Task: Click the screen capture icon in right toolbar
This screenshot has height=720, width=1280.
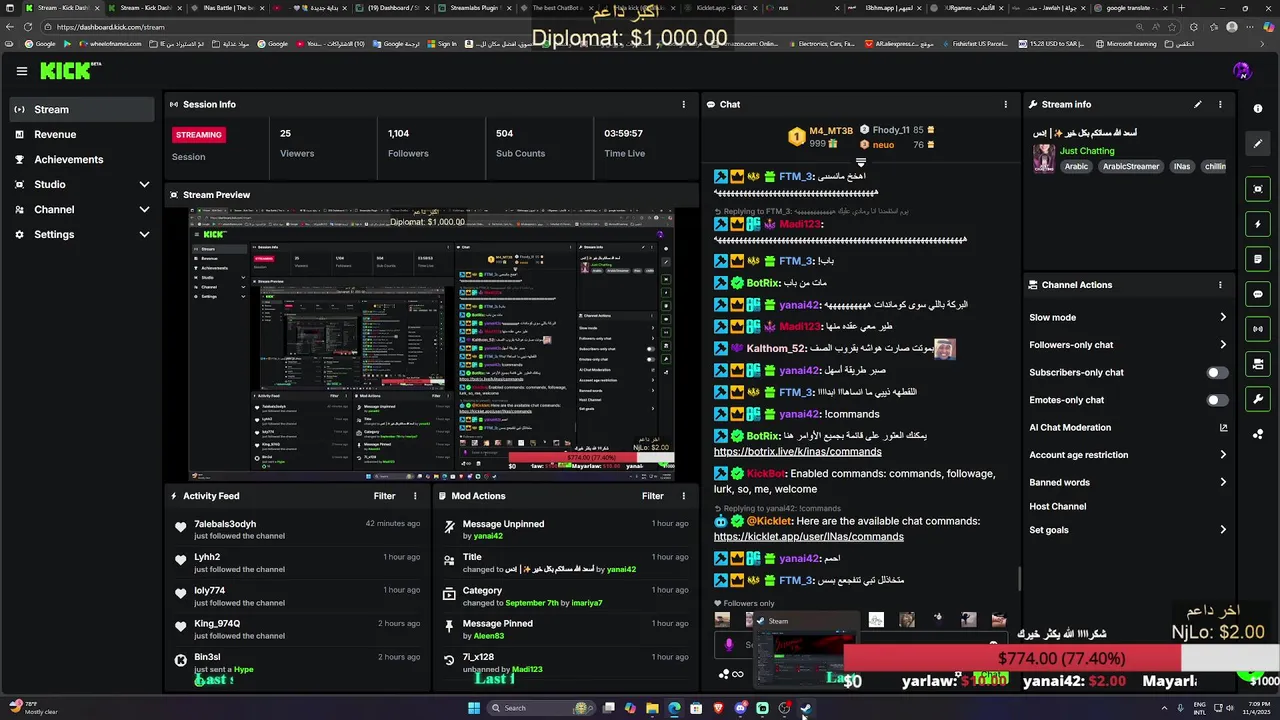Action: [x=1258, y=189]
